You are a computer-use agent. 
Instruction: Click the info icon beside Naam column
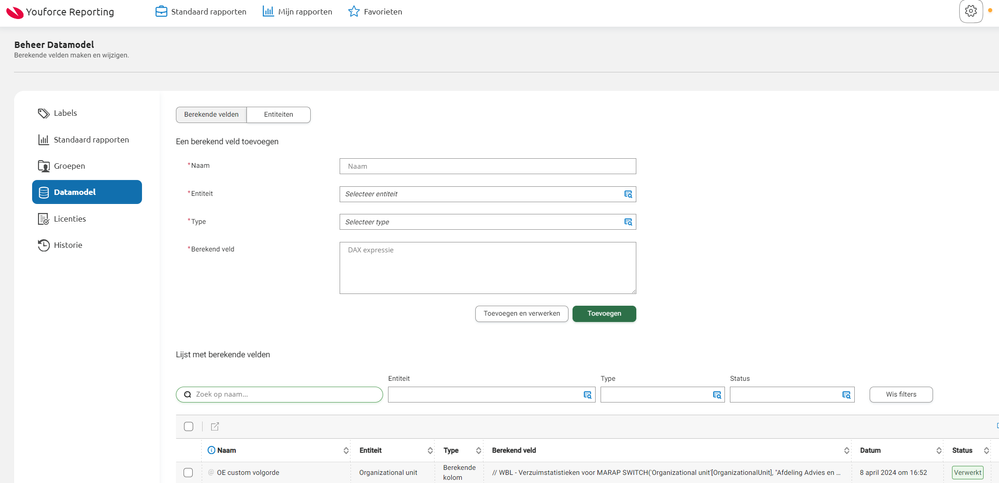212,451
